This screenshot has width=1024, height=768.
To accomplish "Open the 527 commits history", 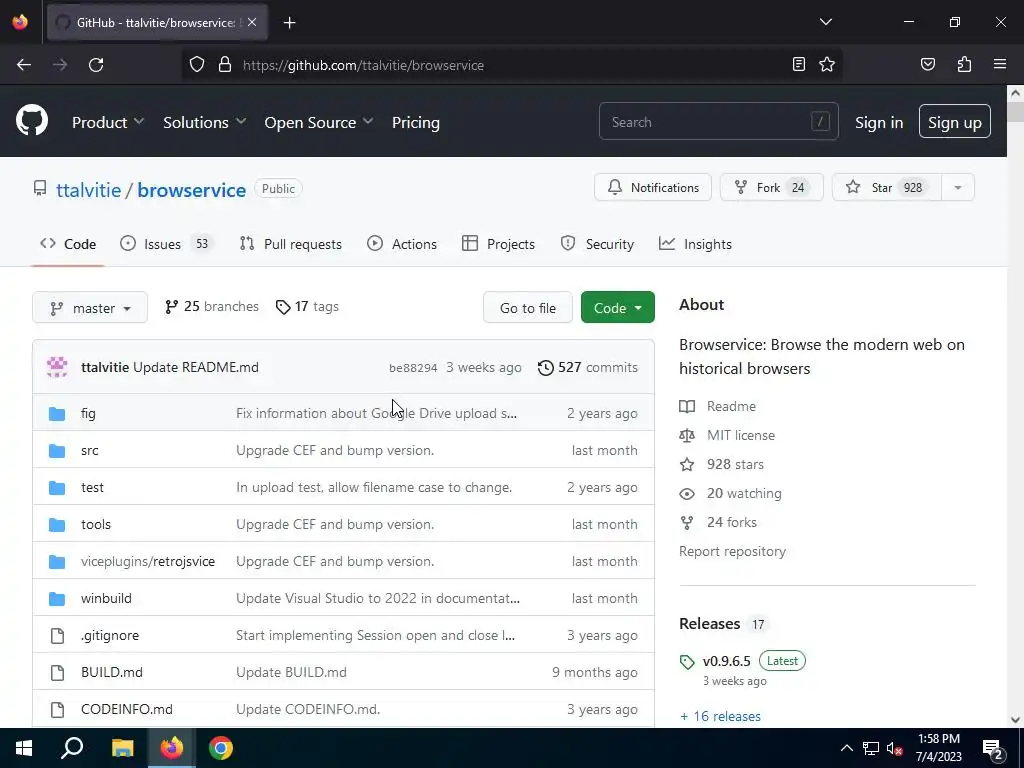I will click(x=587, y=367).
